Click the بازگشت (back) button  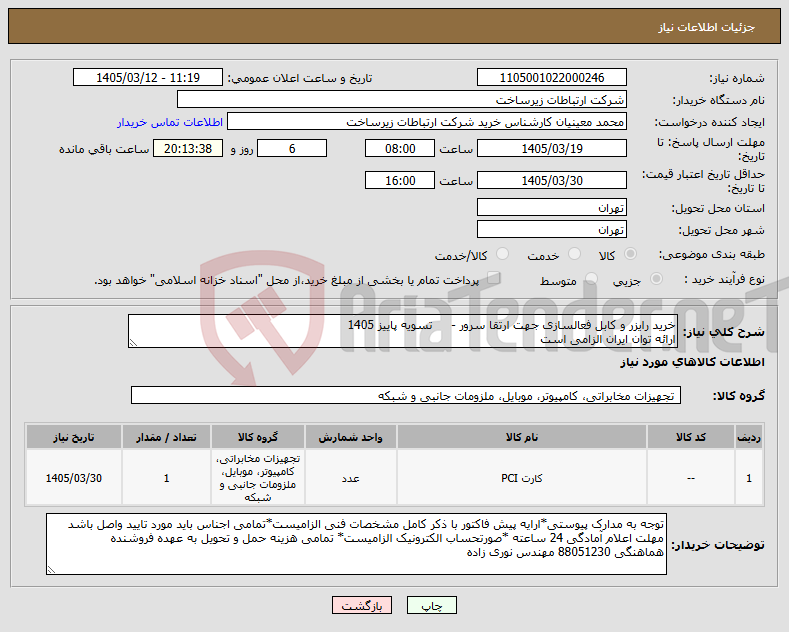click(x=362, y=605)
